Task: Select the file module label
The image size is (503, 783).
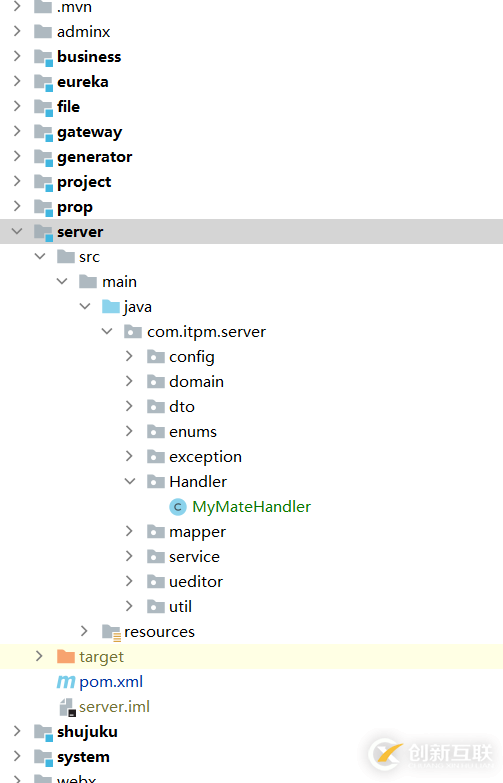Action: coord(68,107)
